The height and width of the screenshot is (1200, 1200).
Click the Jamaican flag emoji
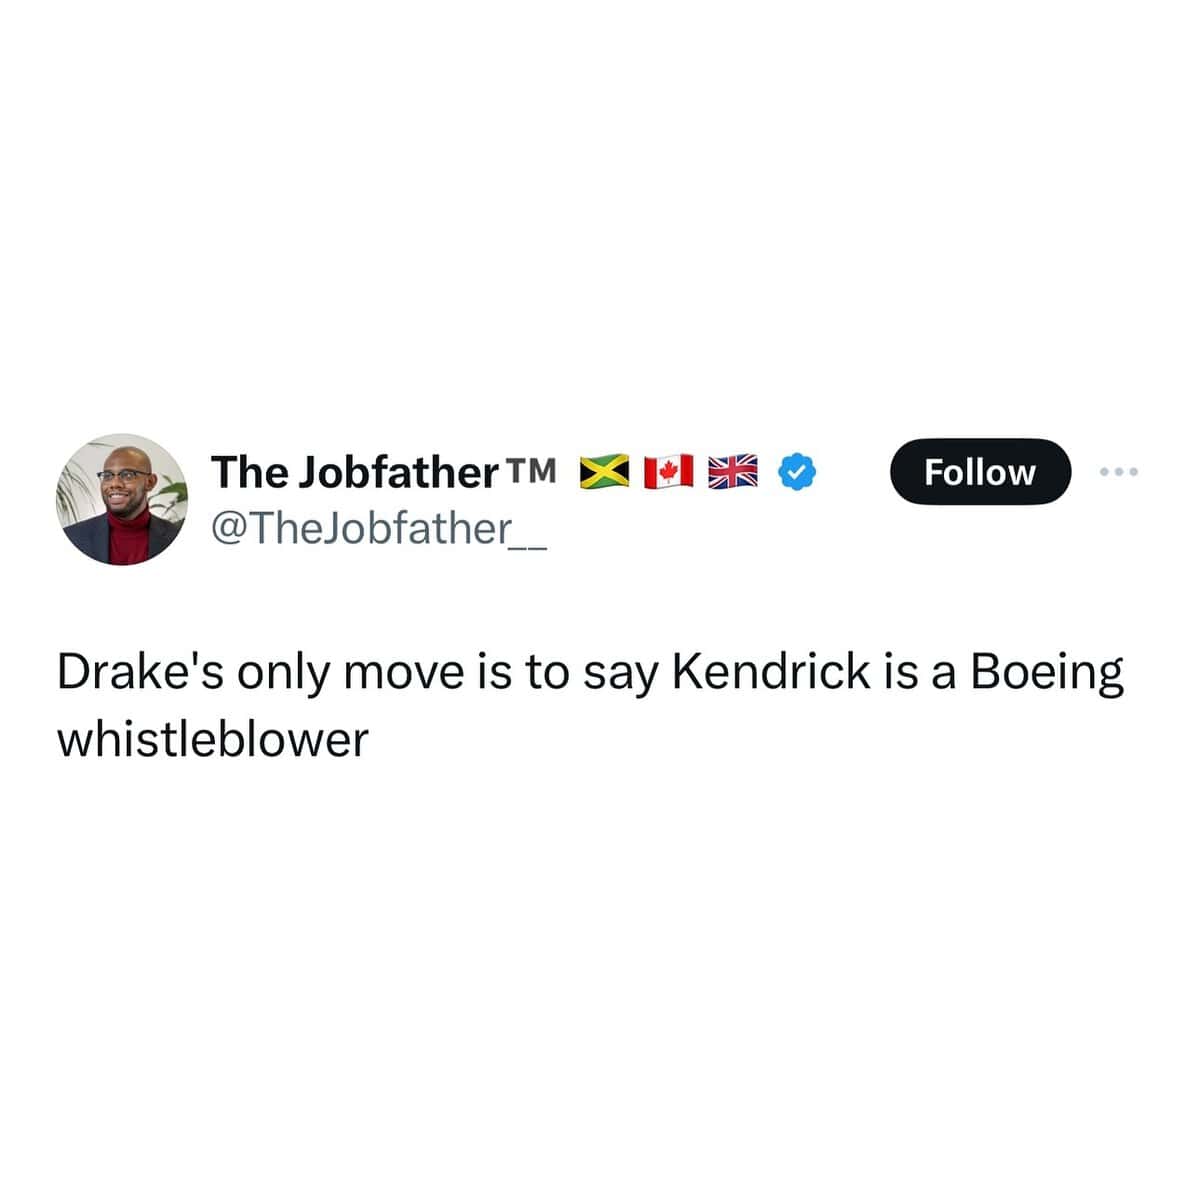605,471
